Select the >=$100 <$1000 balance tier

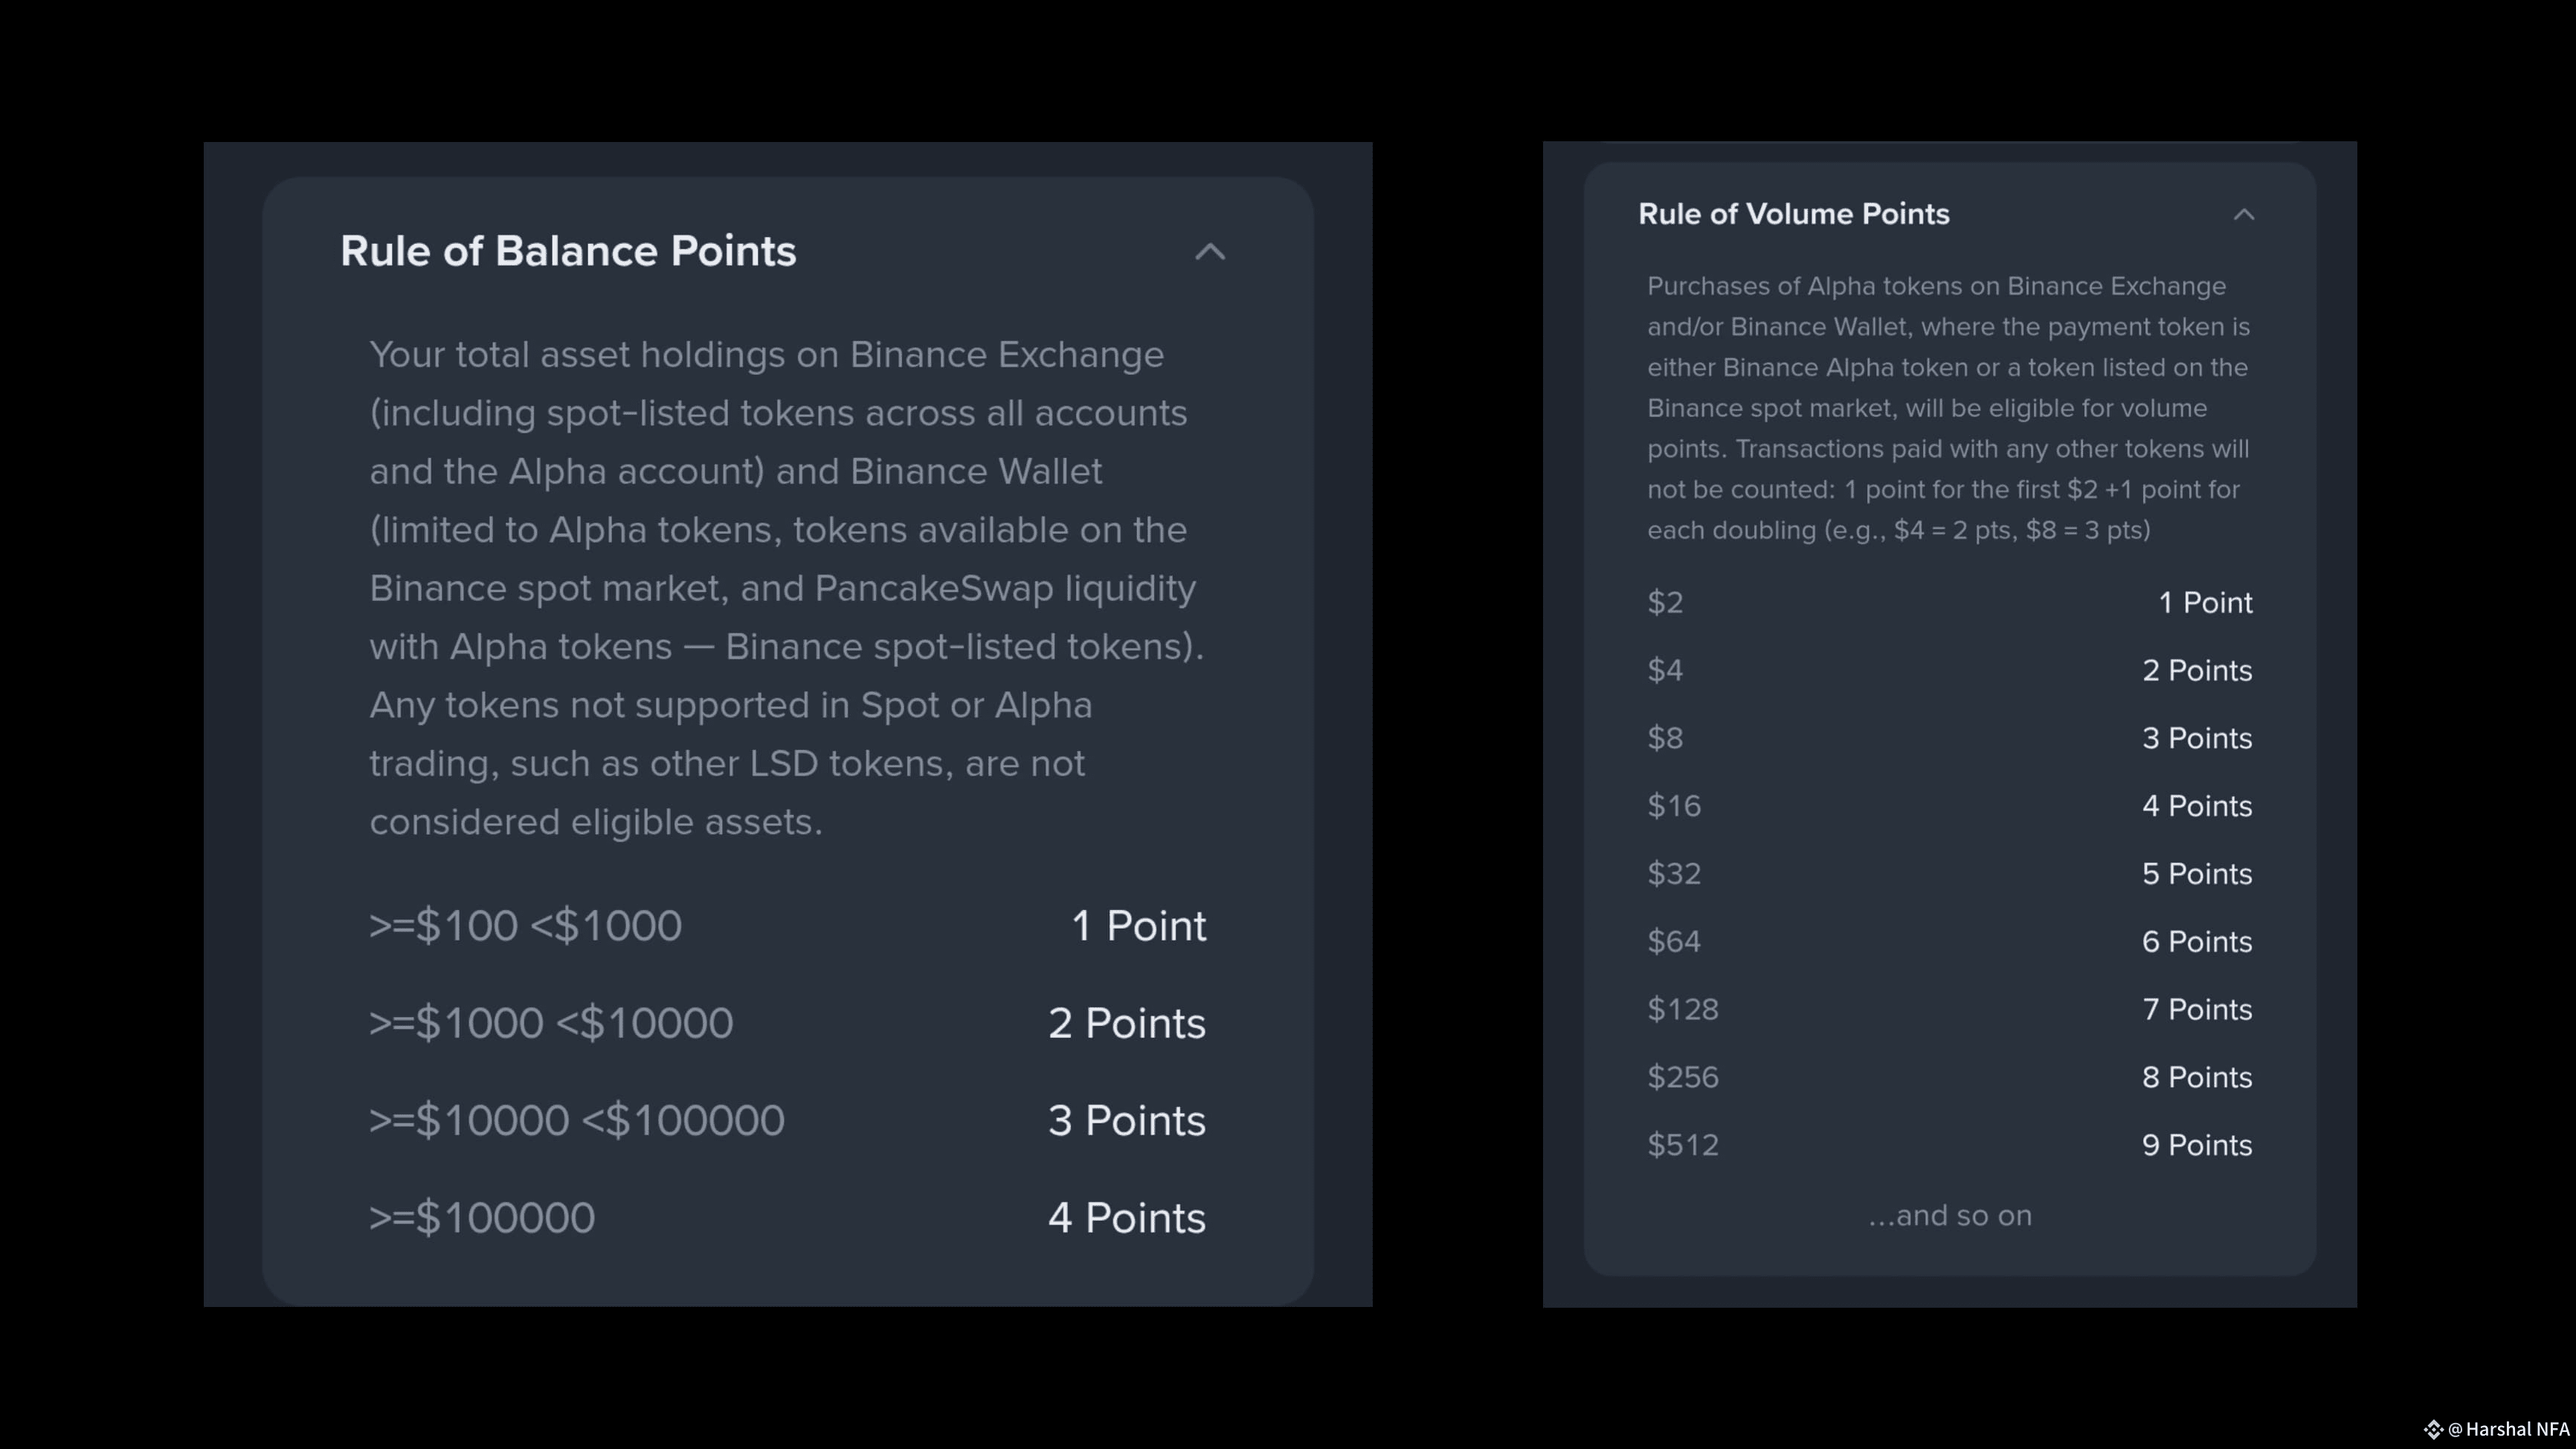[x=526, y=926]
